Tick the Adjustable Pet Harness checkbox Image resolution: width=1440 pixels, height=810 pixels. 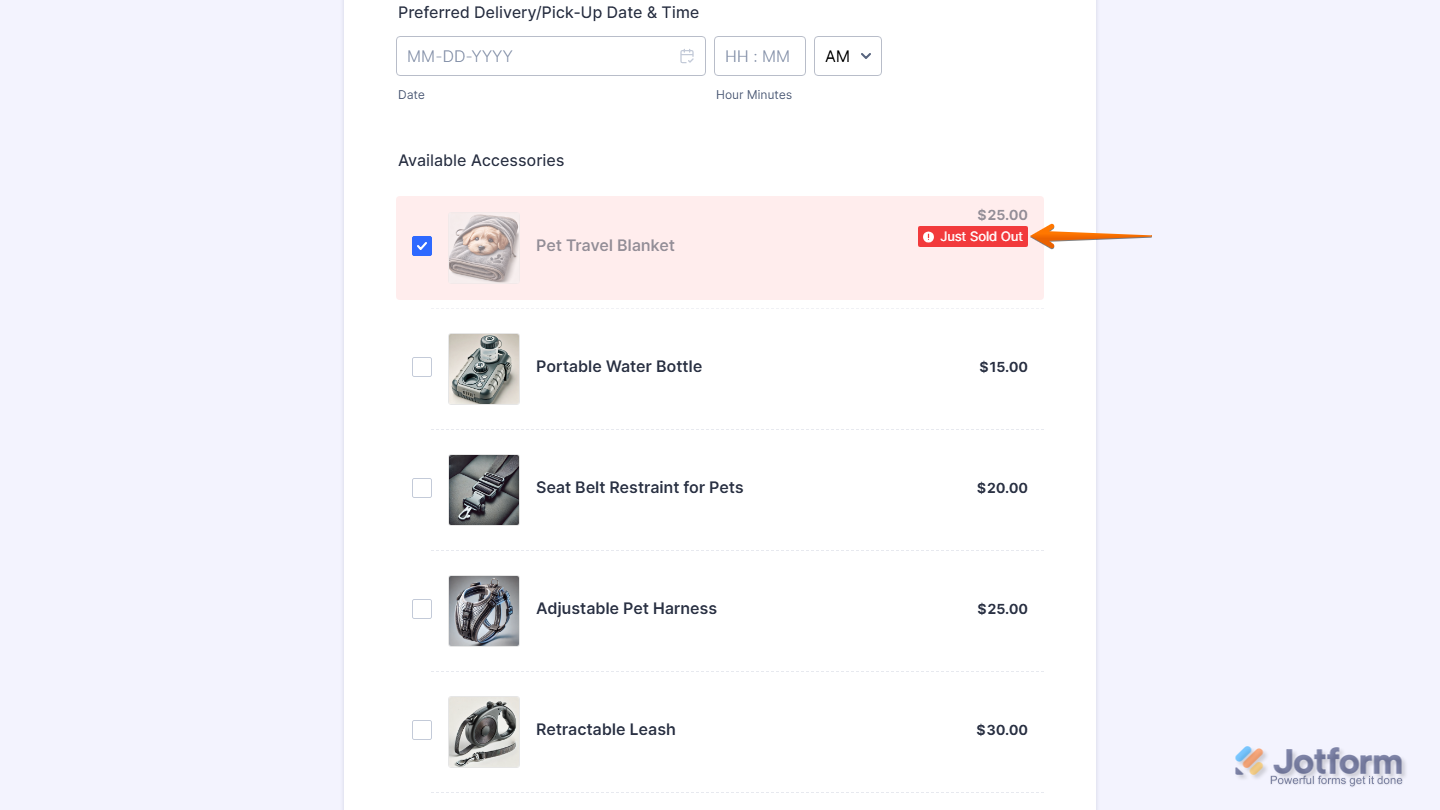422,609
